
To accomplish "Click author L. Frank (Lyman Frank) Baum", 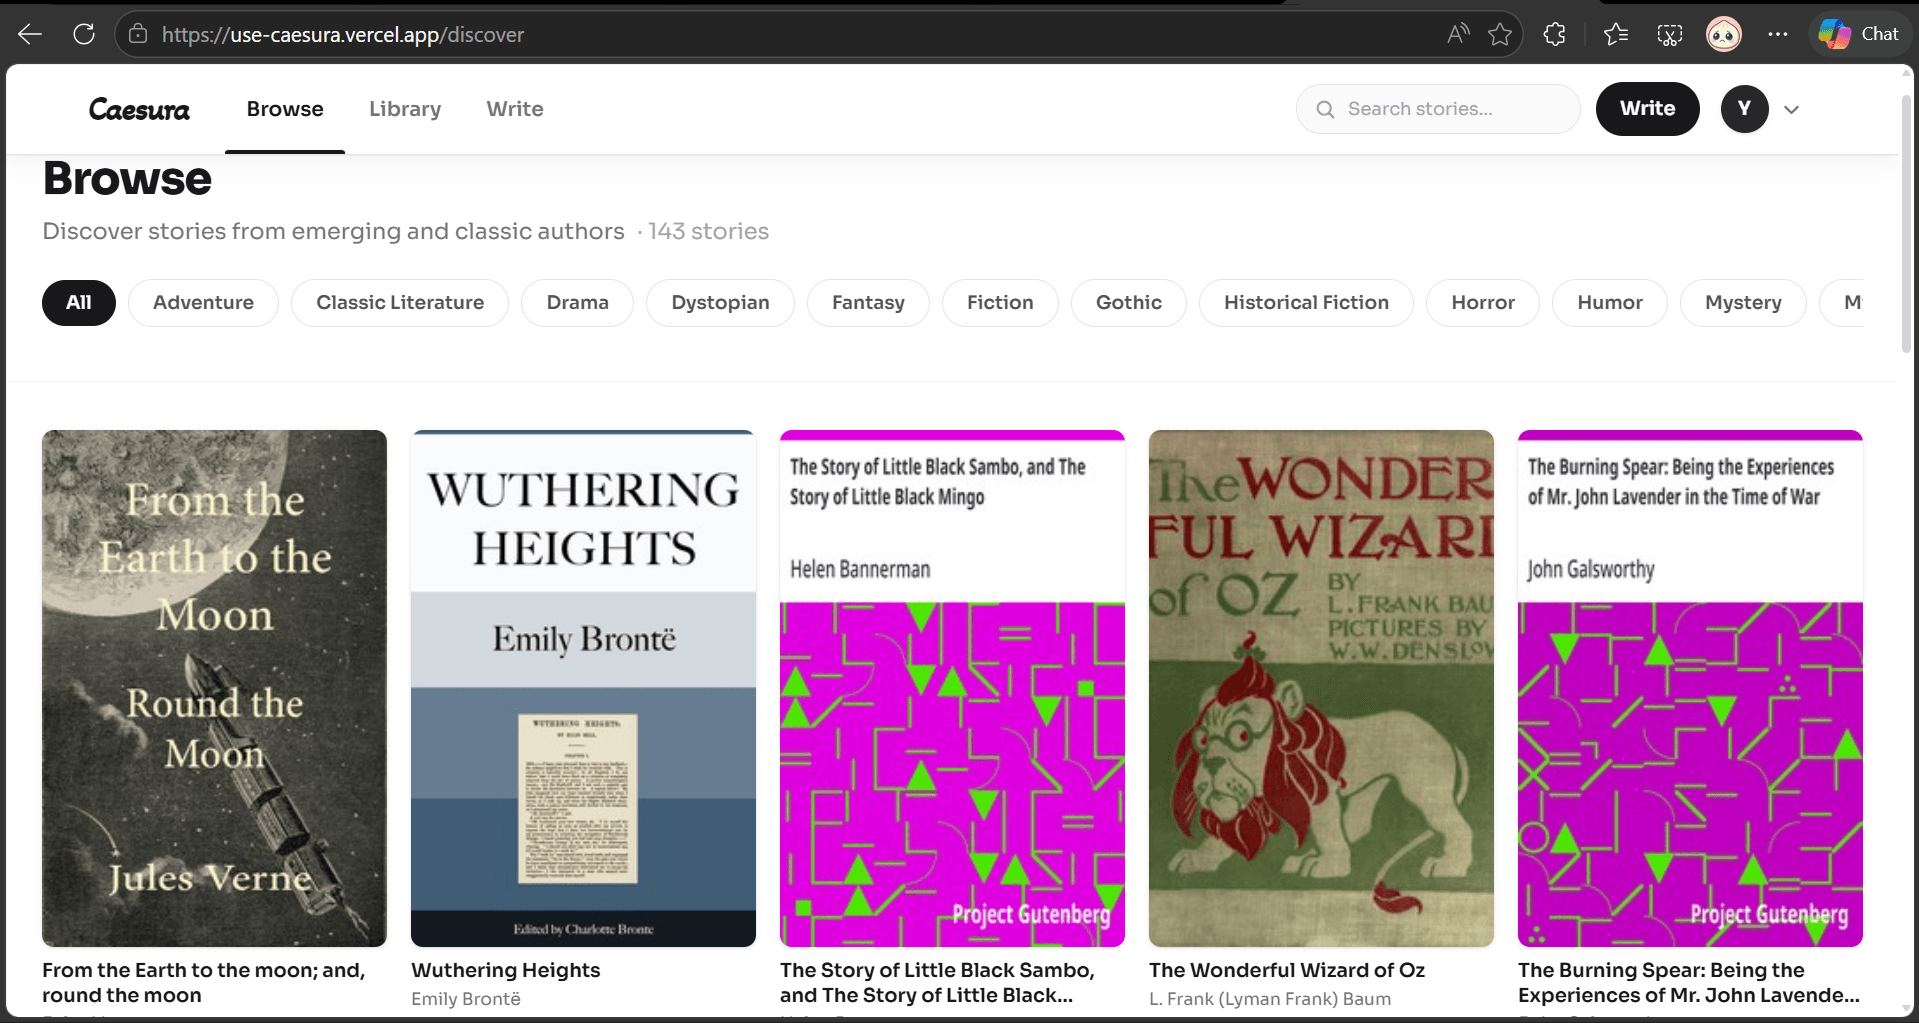I will pyautogui.click(x=1270, y=999).
